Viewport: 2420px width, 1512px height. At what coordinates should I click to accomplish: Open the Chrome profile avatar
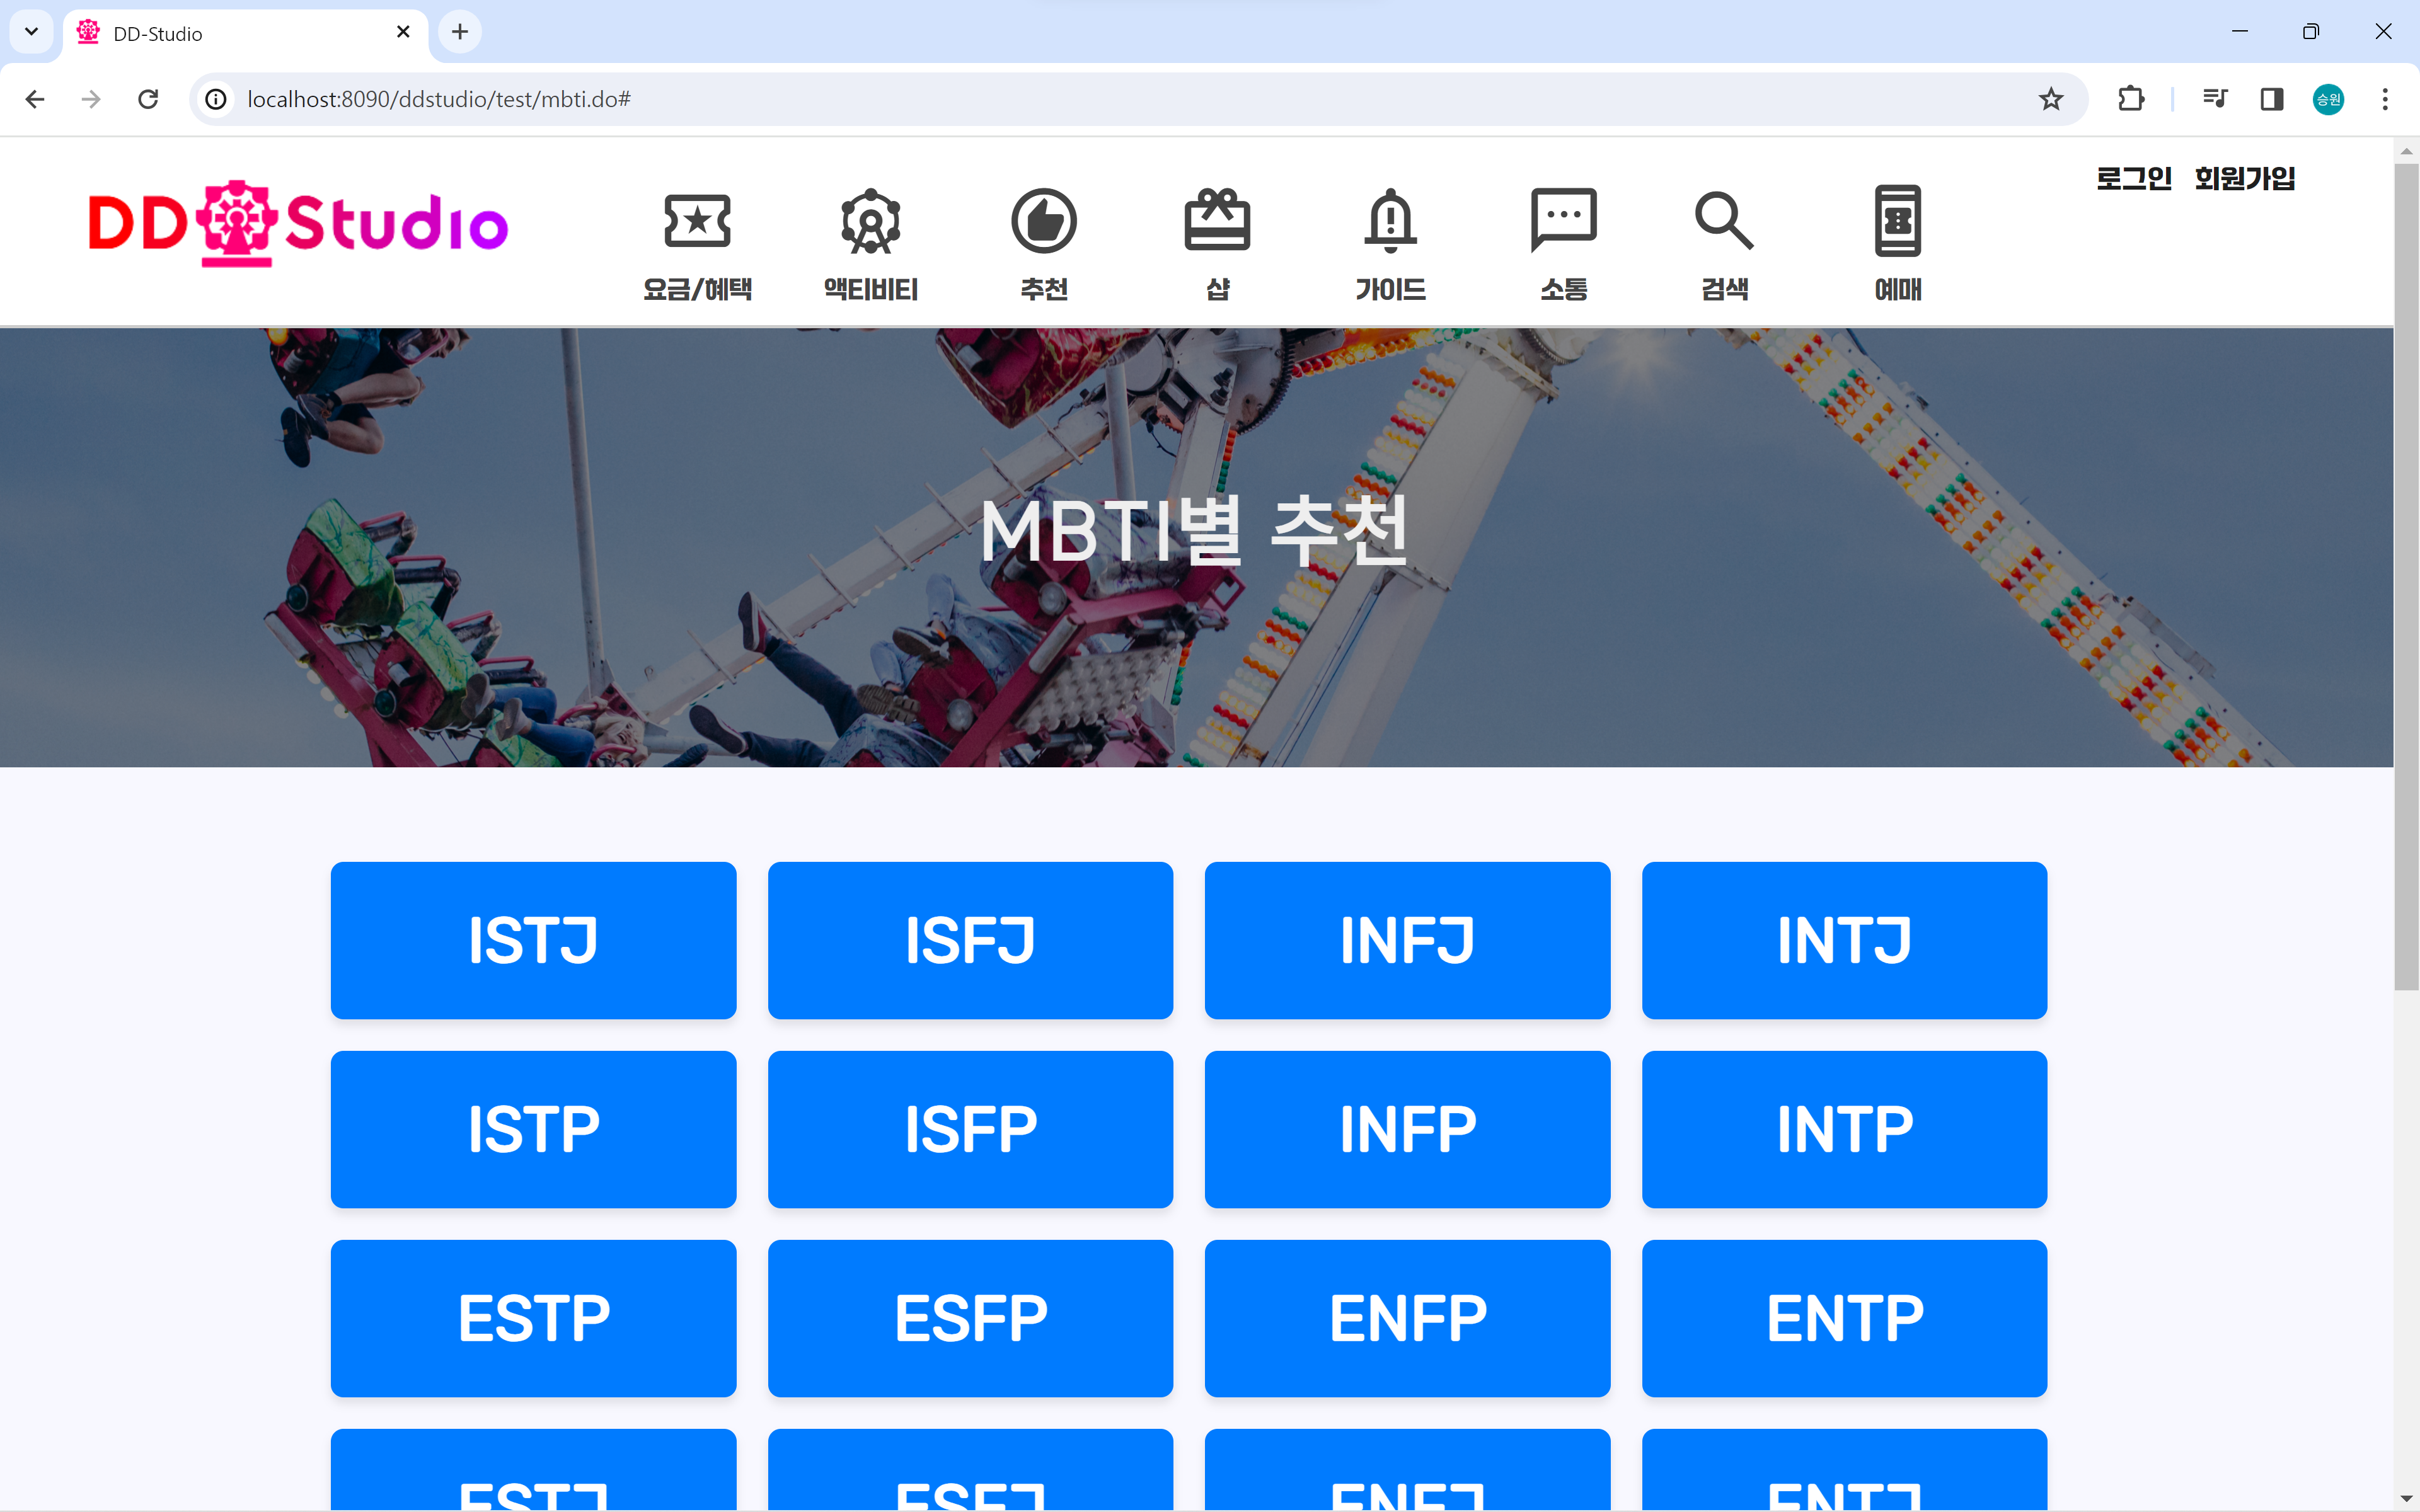pos(2328,99)
